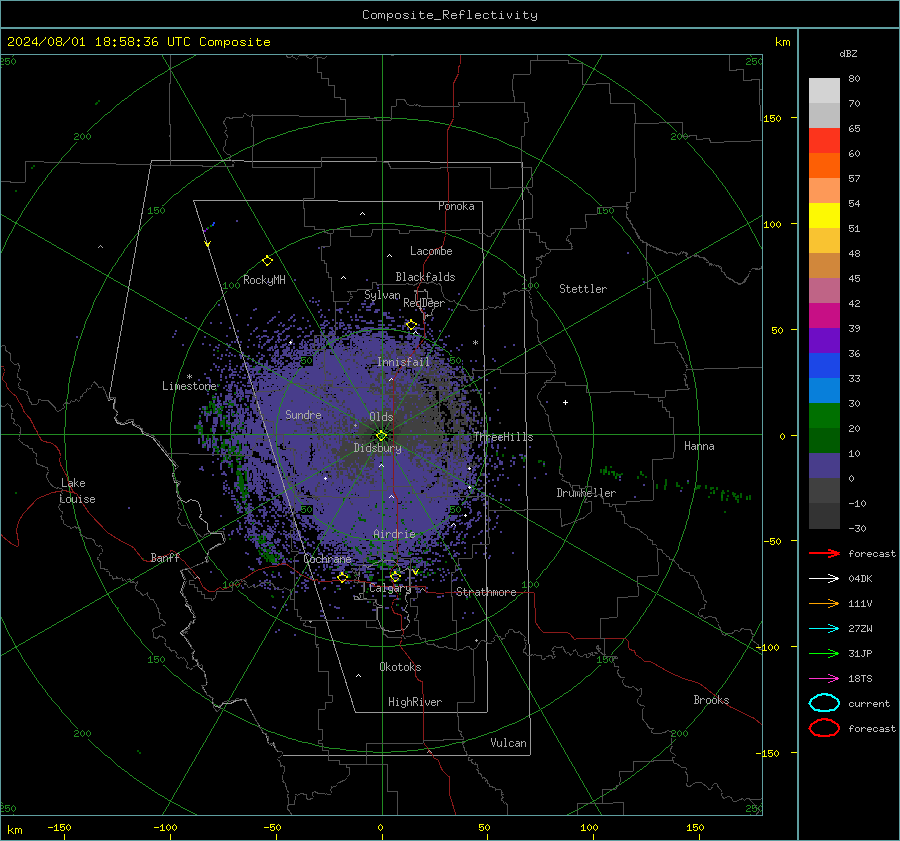The image size is (900, 841).
Task: Select the orange 60-57 dBZ swatch
Action: (x=824, y=165)
